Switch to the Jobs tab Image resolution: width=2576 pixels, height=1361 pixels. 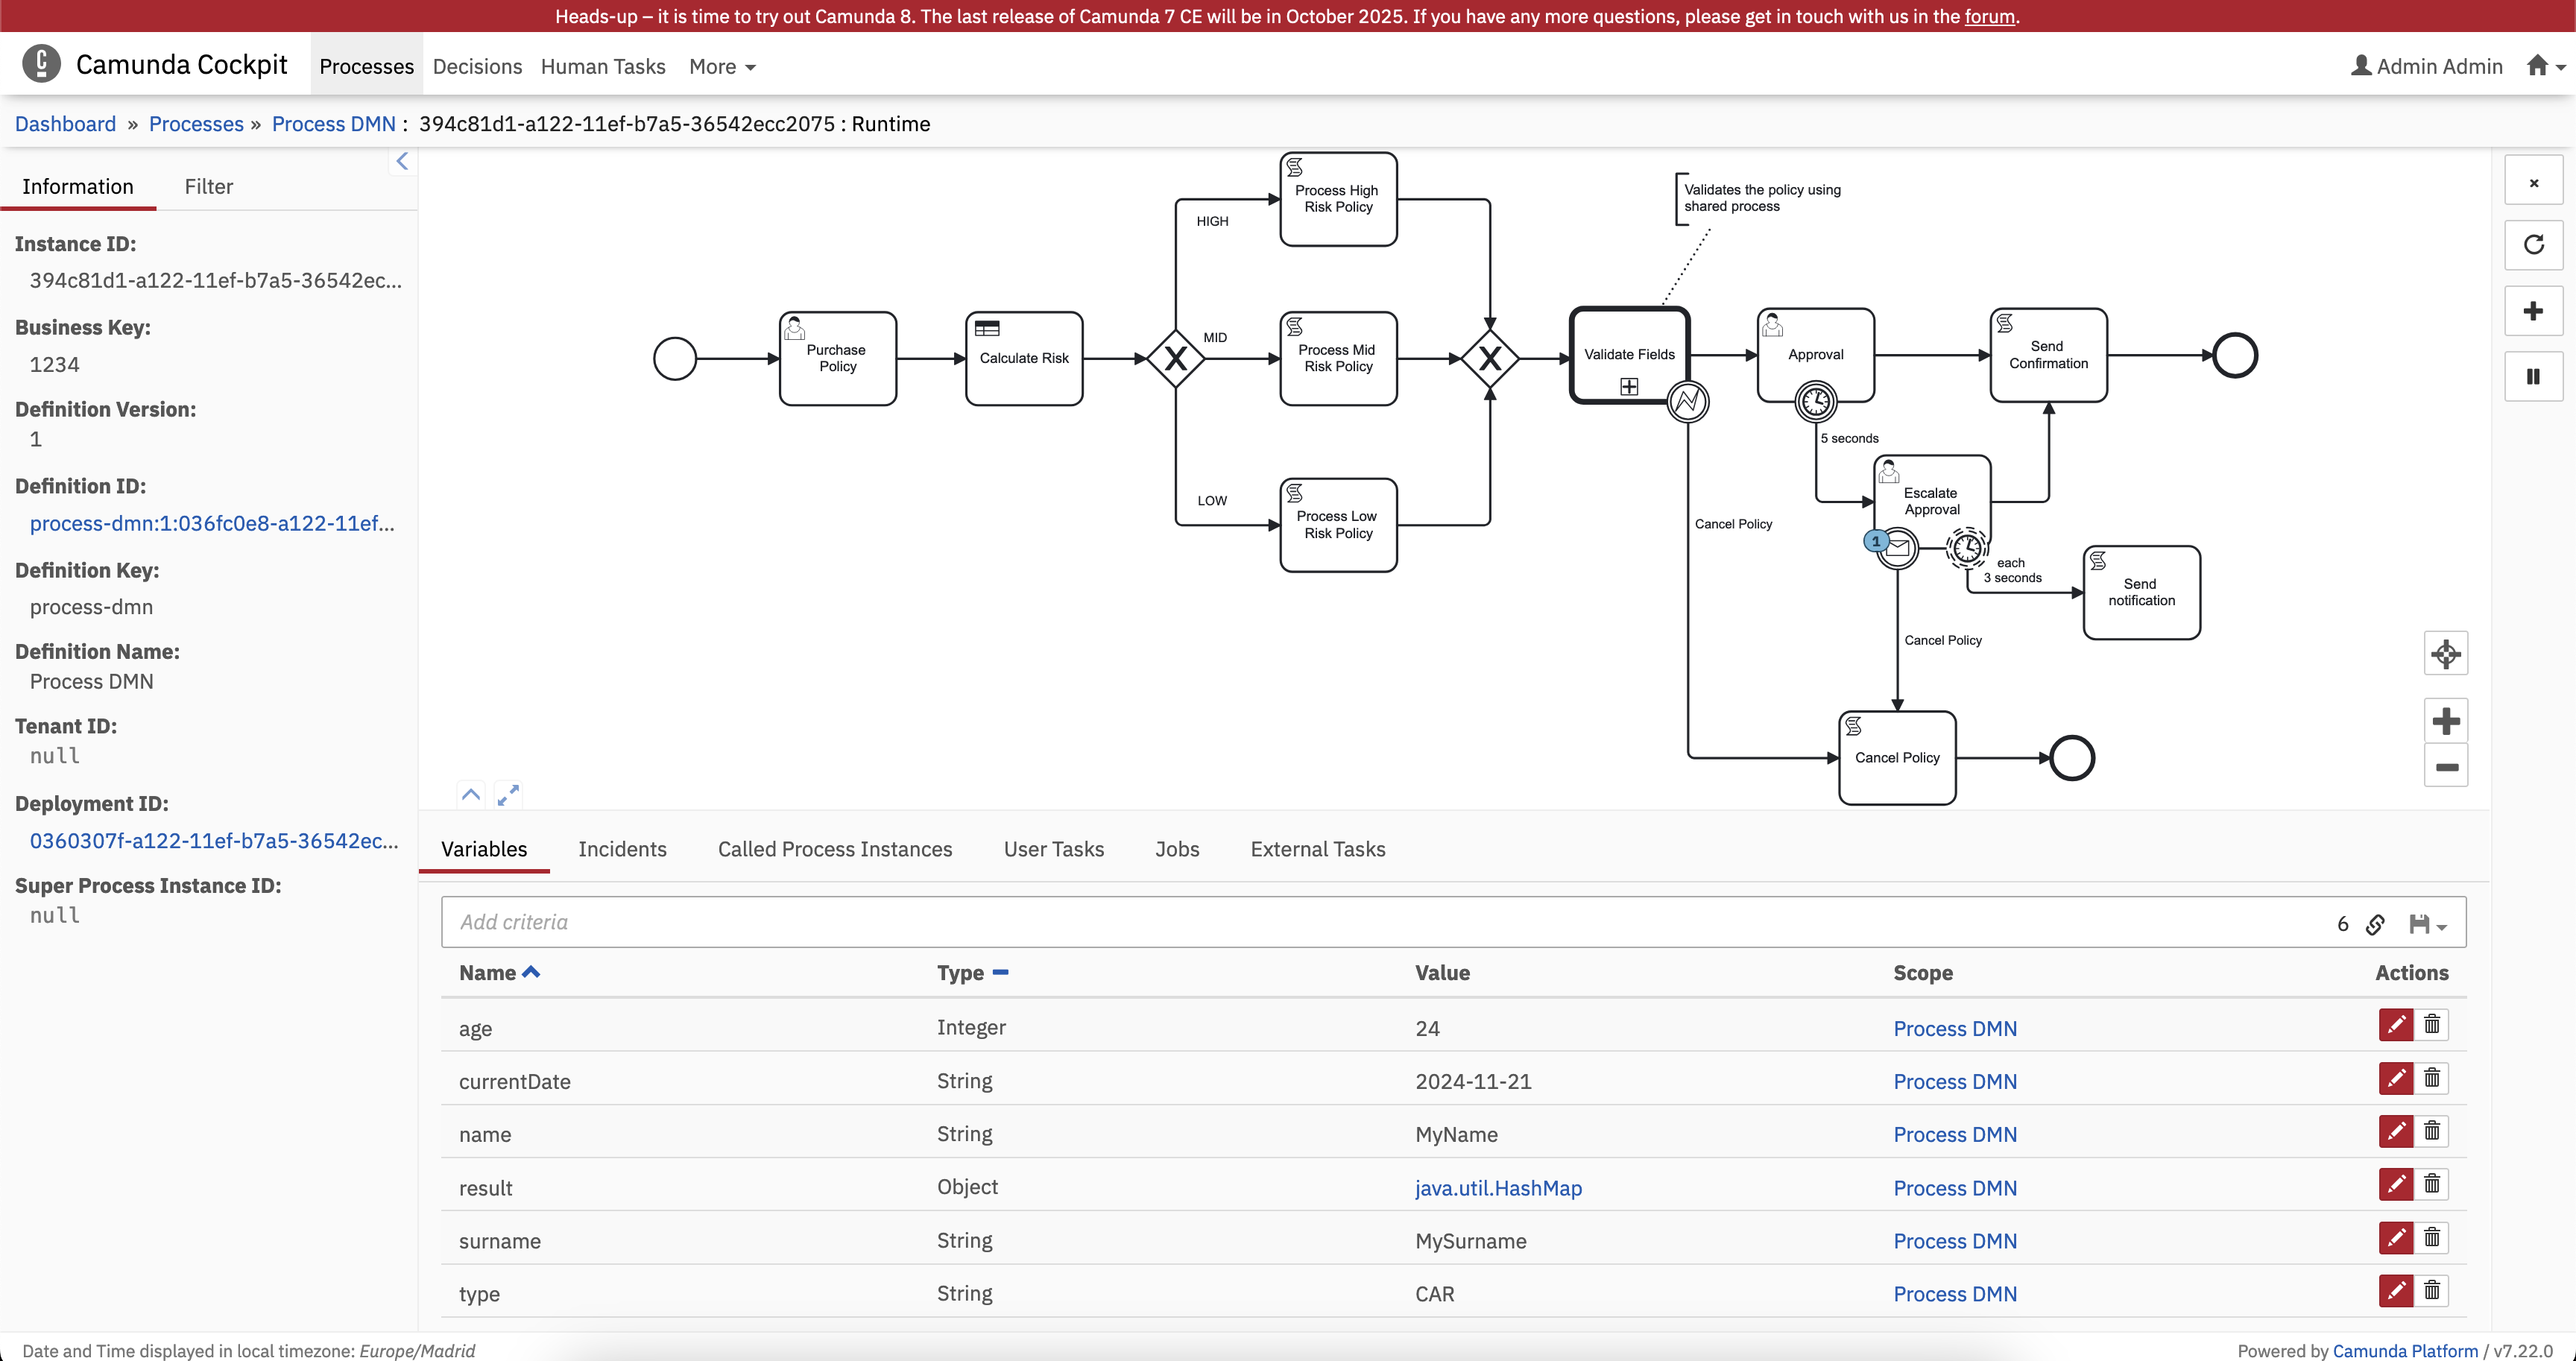pos(1177,849)
